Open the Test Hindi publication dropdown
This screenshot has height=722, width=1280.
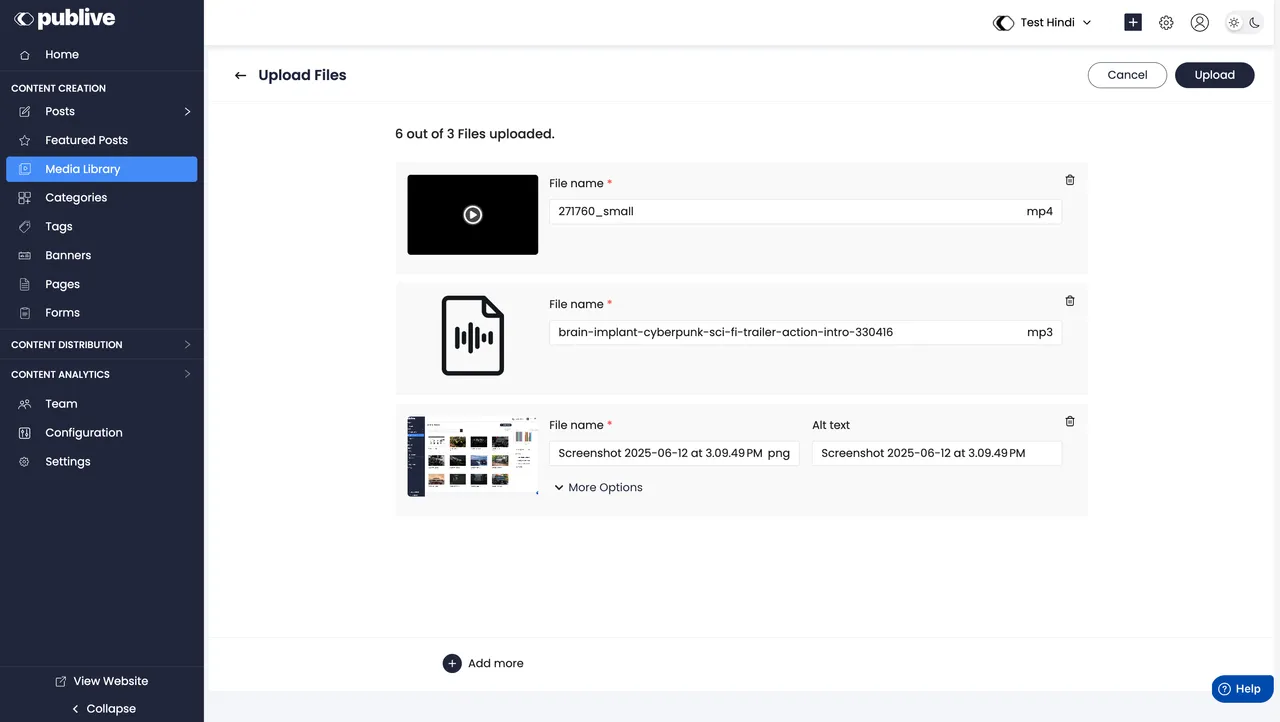(1042, 23)
